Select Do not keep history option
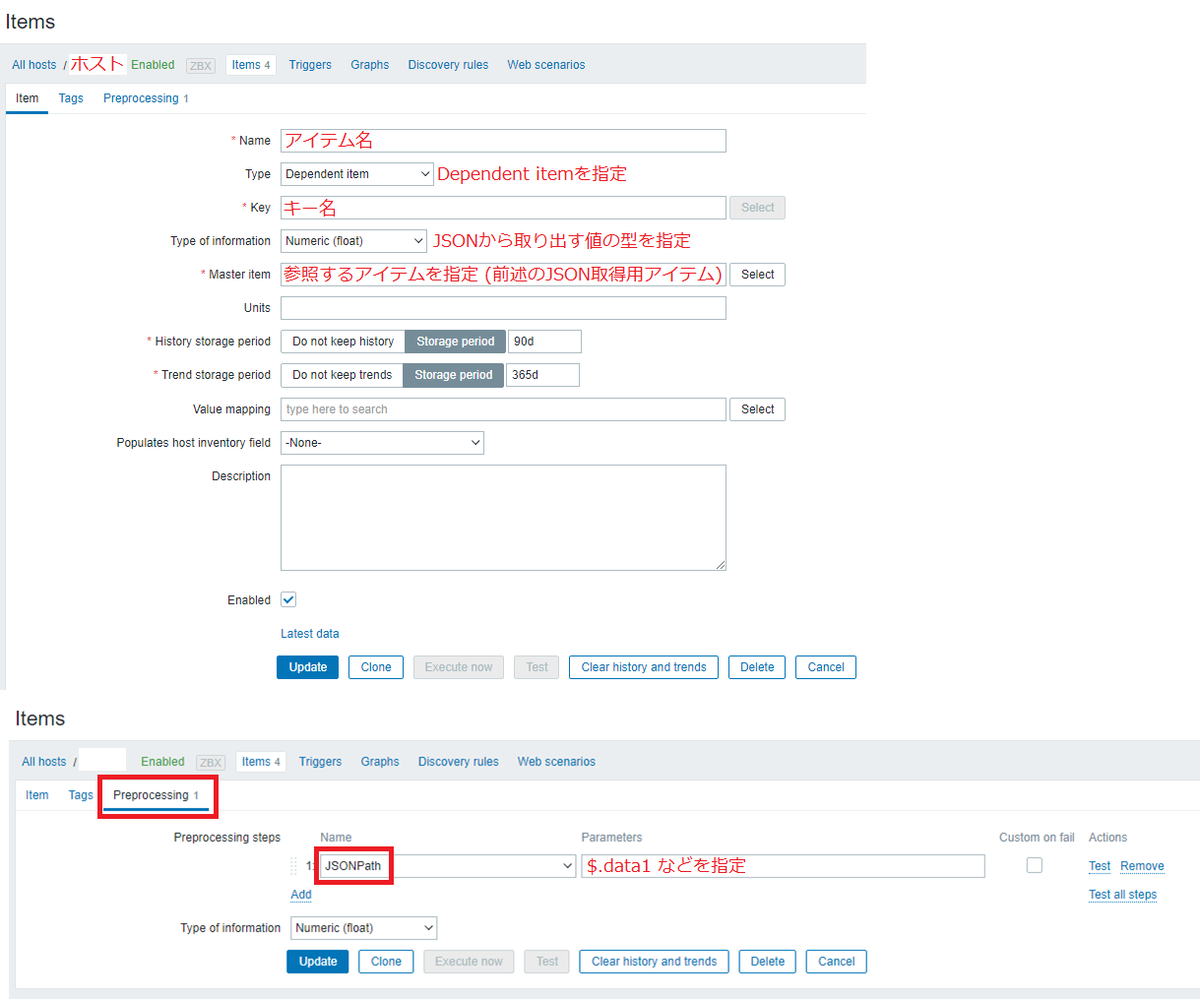 343,341
